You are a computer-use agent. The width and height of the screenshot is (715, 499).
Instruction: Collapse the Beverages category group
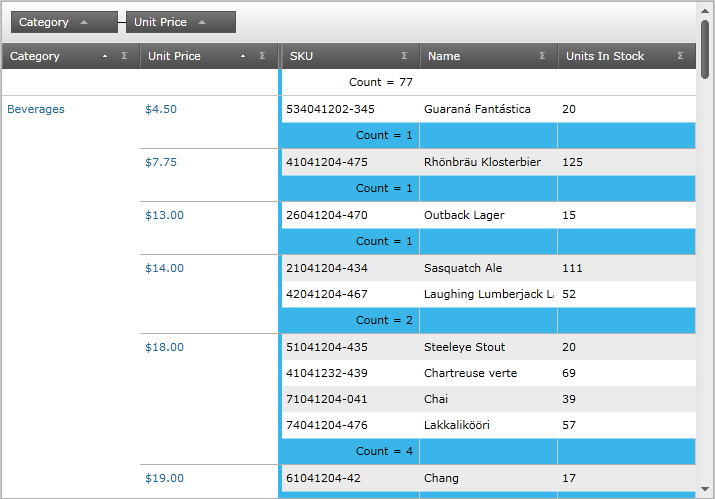pos(36,109)
